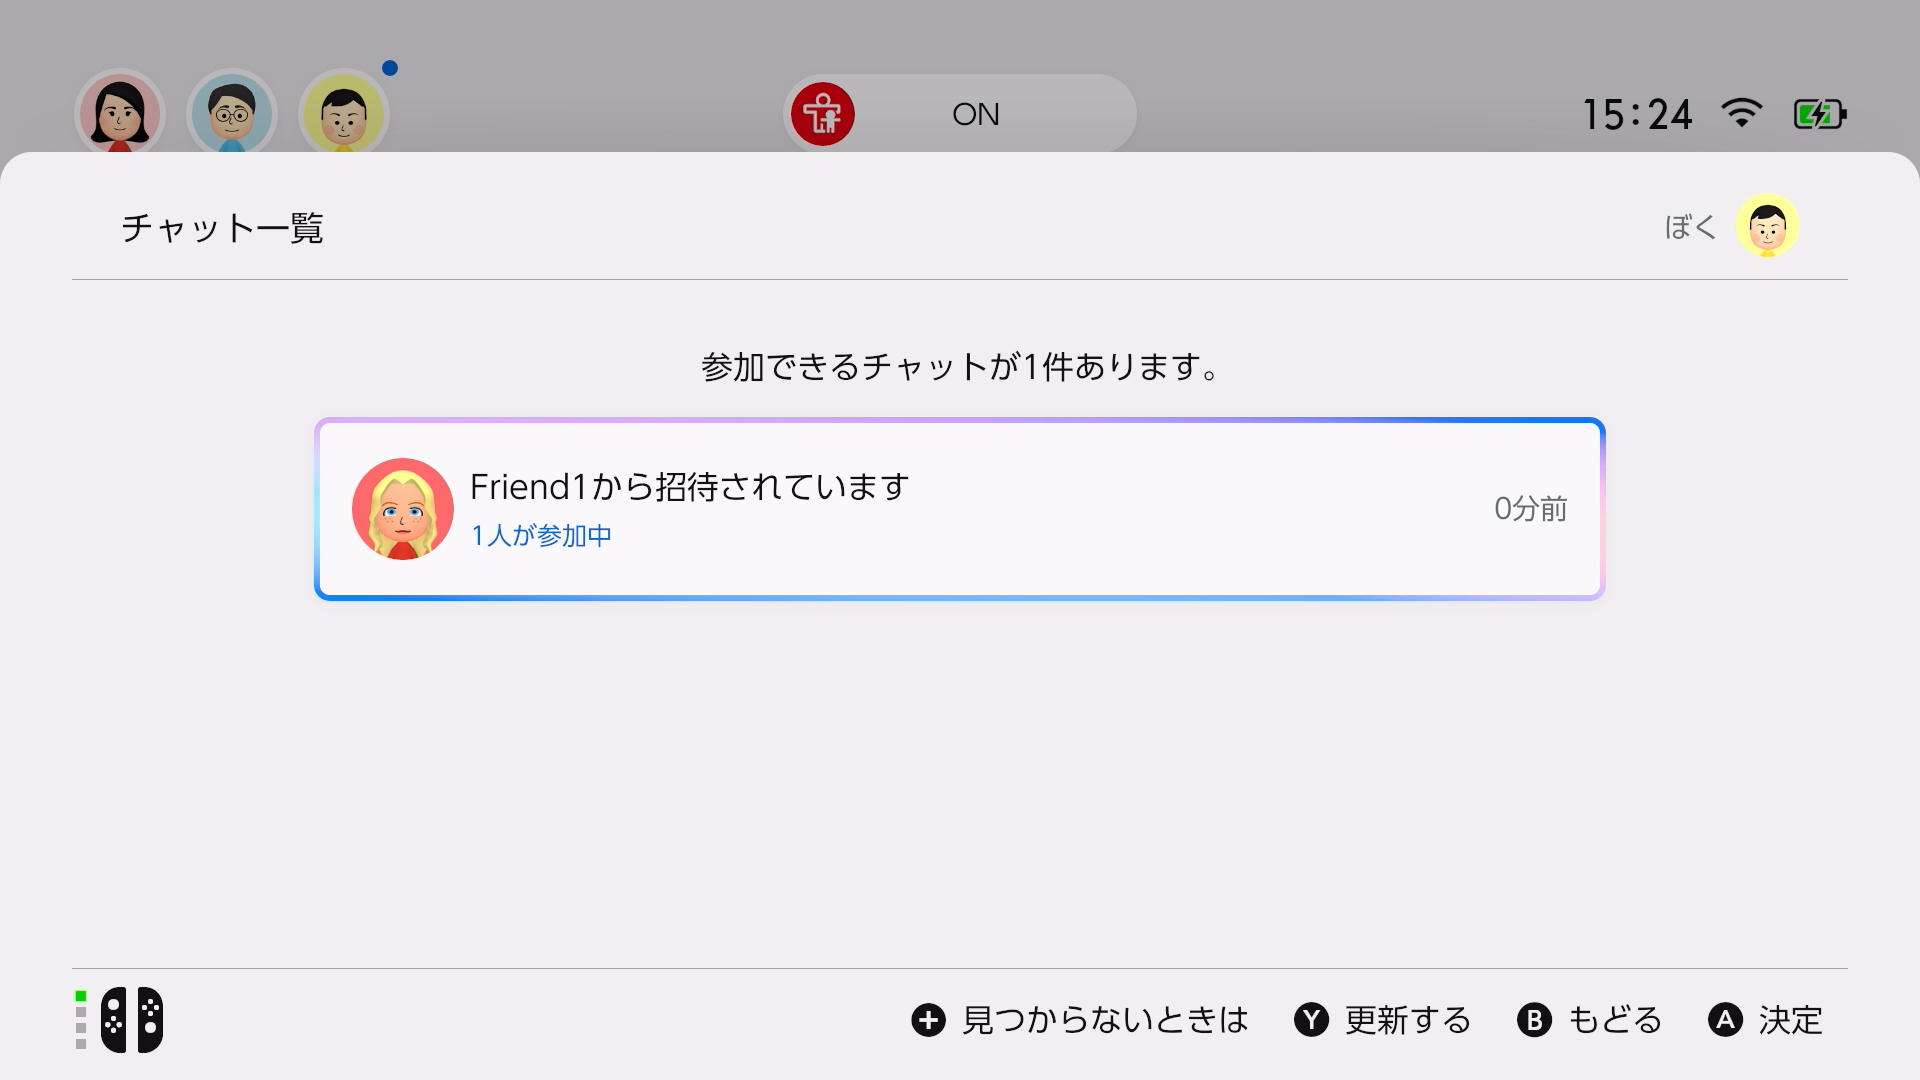Select the first Mii avatar top left
This screenshot has height=1080, width=1920.
[x=119, y=114]
